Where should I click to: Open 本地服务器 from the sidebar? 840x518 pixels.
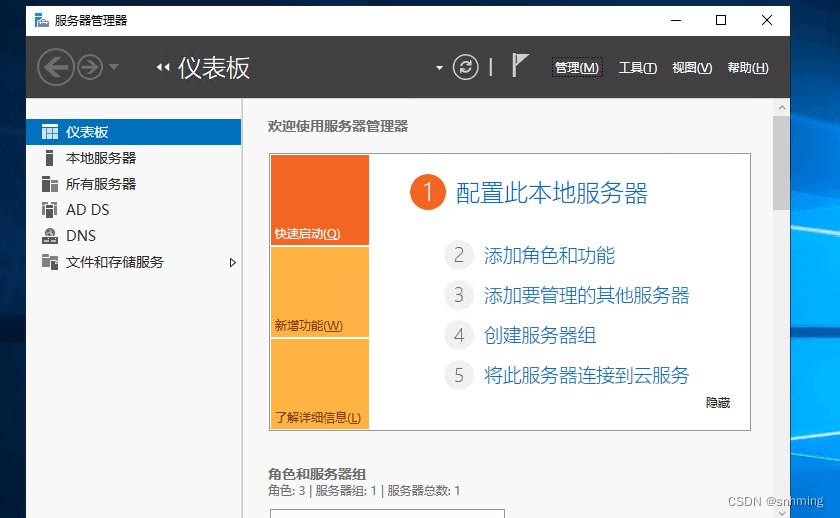click(x=100, y=158)
